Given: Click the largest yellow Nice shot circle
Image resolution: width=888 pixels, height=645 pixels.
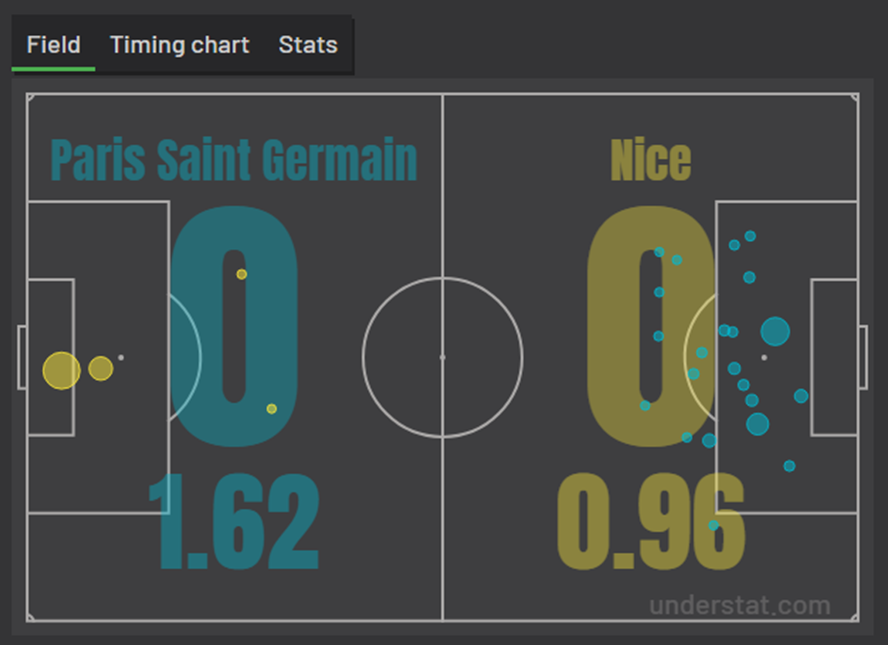Looking at the screenshot, I should click(x=62, y=371).
